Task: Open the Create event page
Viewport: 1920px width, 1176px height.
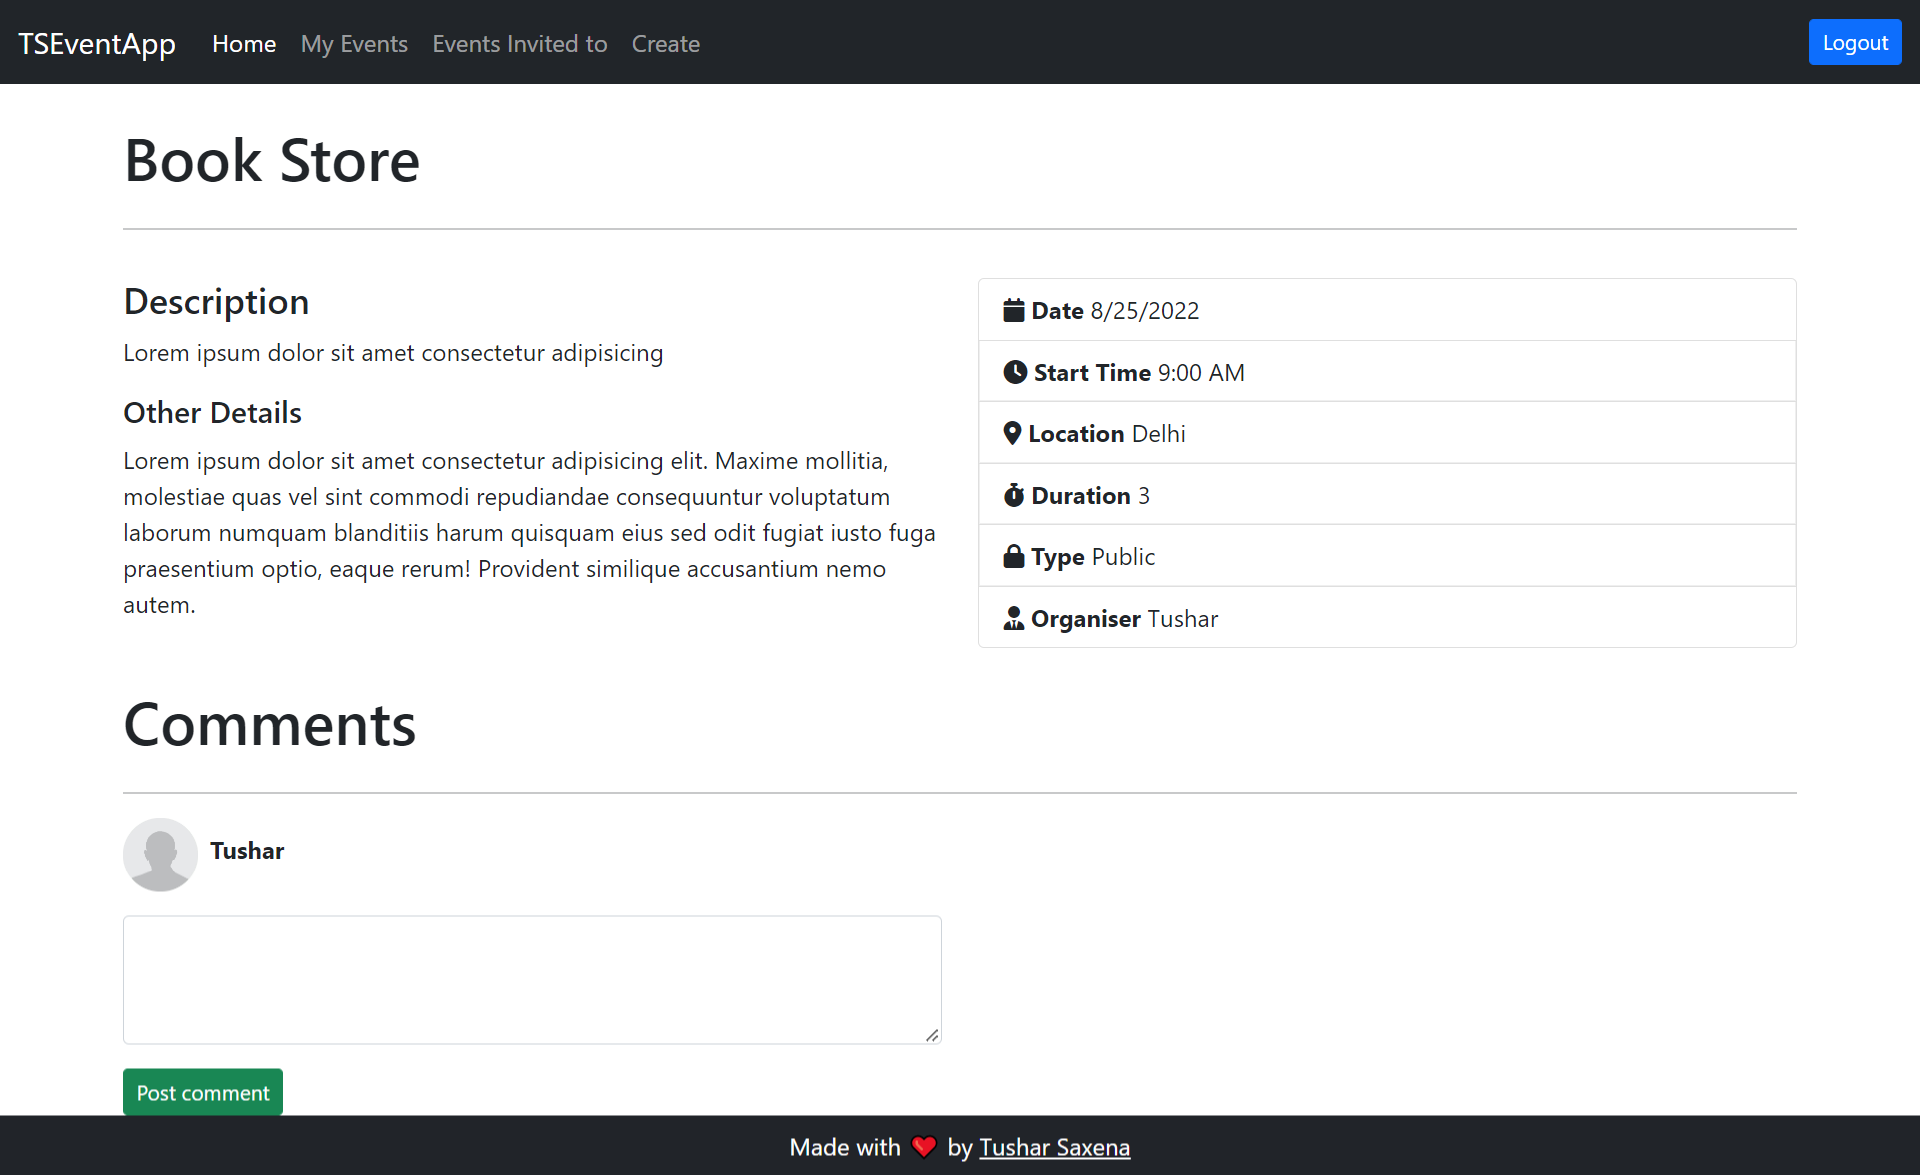Action: pyautogui.click(x=665, y=44)
